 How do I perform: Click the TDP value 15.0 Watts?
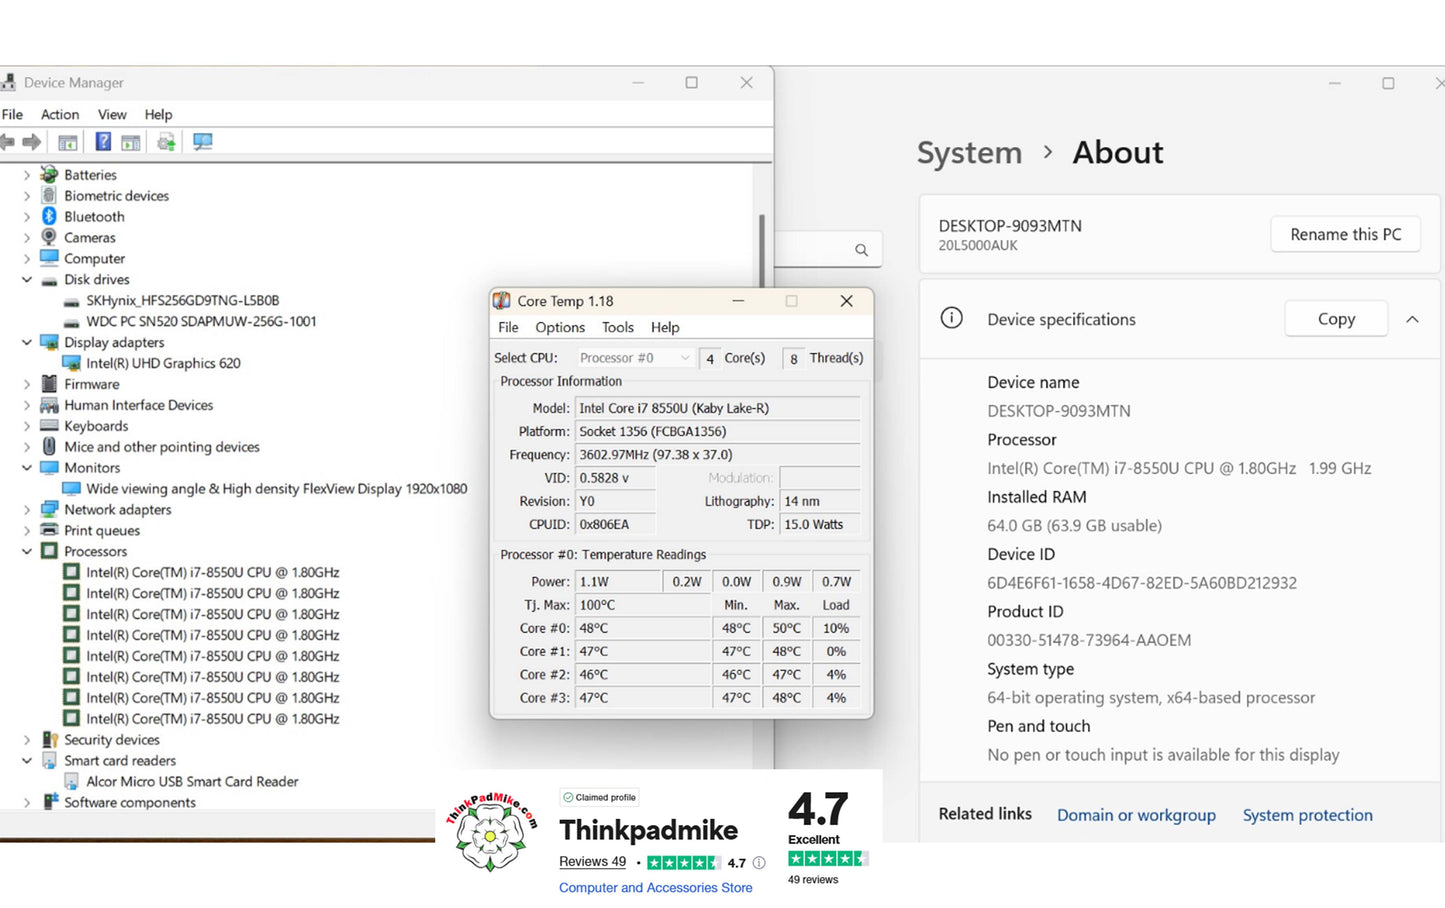click(x=819, y=524)
